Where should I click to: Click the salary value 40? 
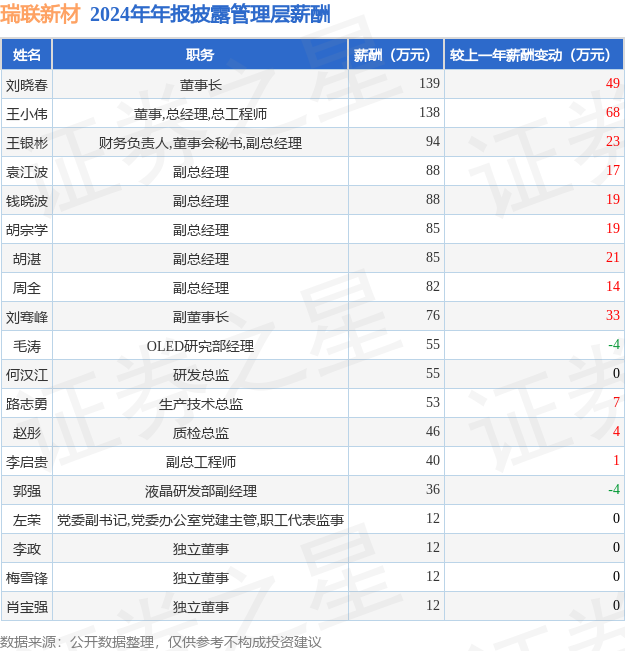433,460
